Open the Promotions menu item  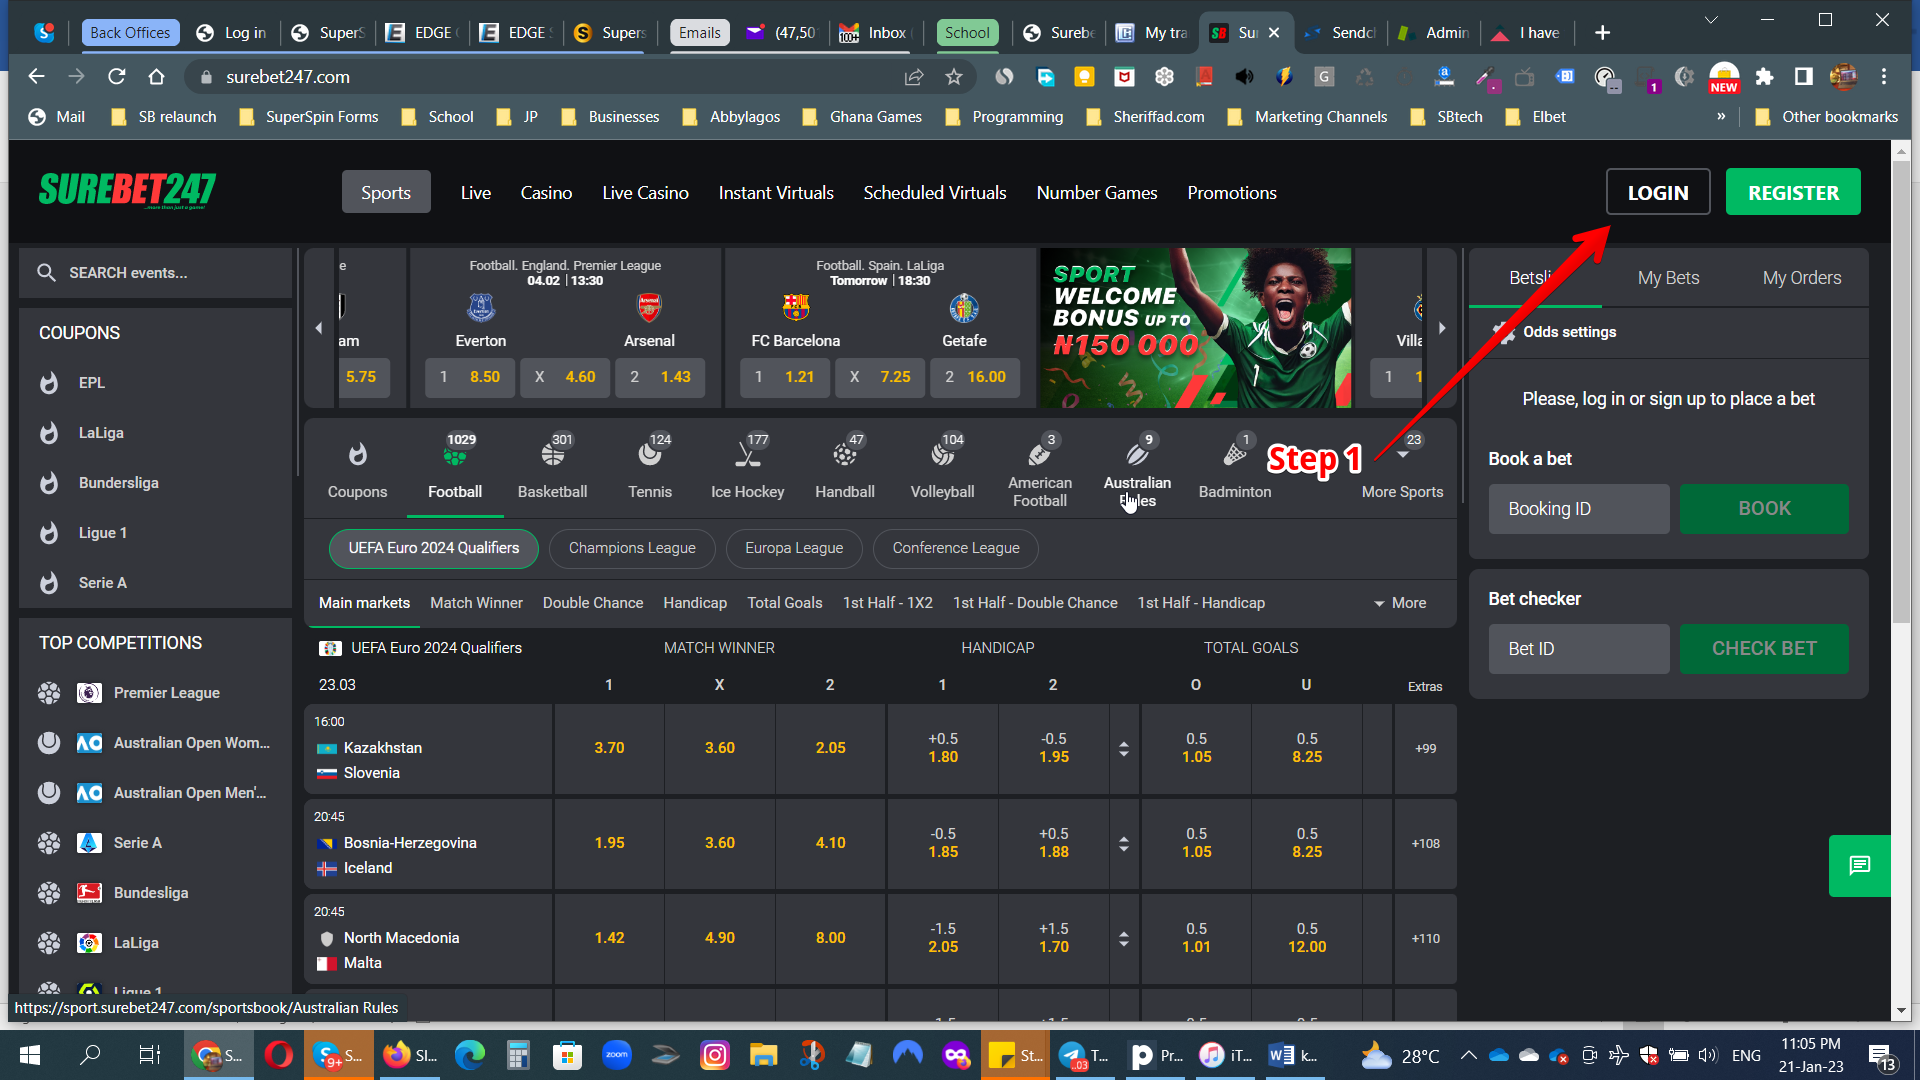[x=1231, y=193]
